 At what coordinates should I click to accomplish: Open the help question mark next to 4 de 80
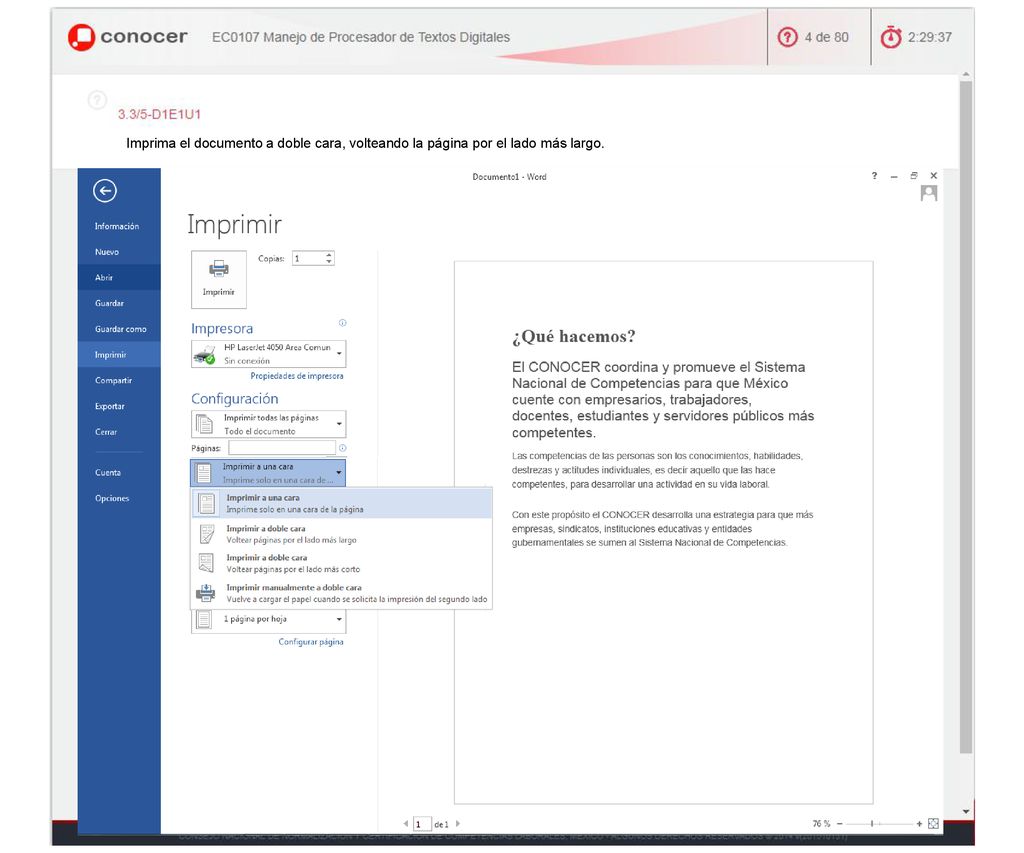(788, 37)
